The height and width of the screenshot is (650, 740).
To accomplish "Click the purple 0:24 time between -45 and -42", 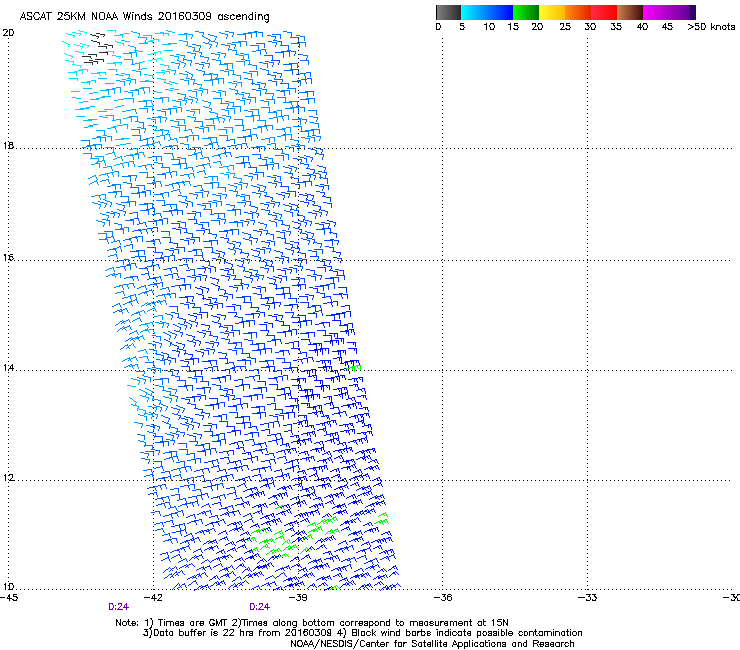I will 118,607.
